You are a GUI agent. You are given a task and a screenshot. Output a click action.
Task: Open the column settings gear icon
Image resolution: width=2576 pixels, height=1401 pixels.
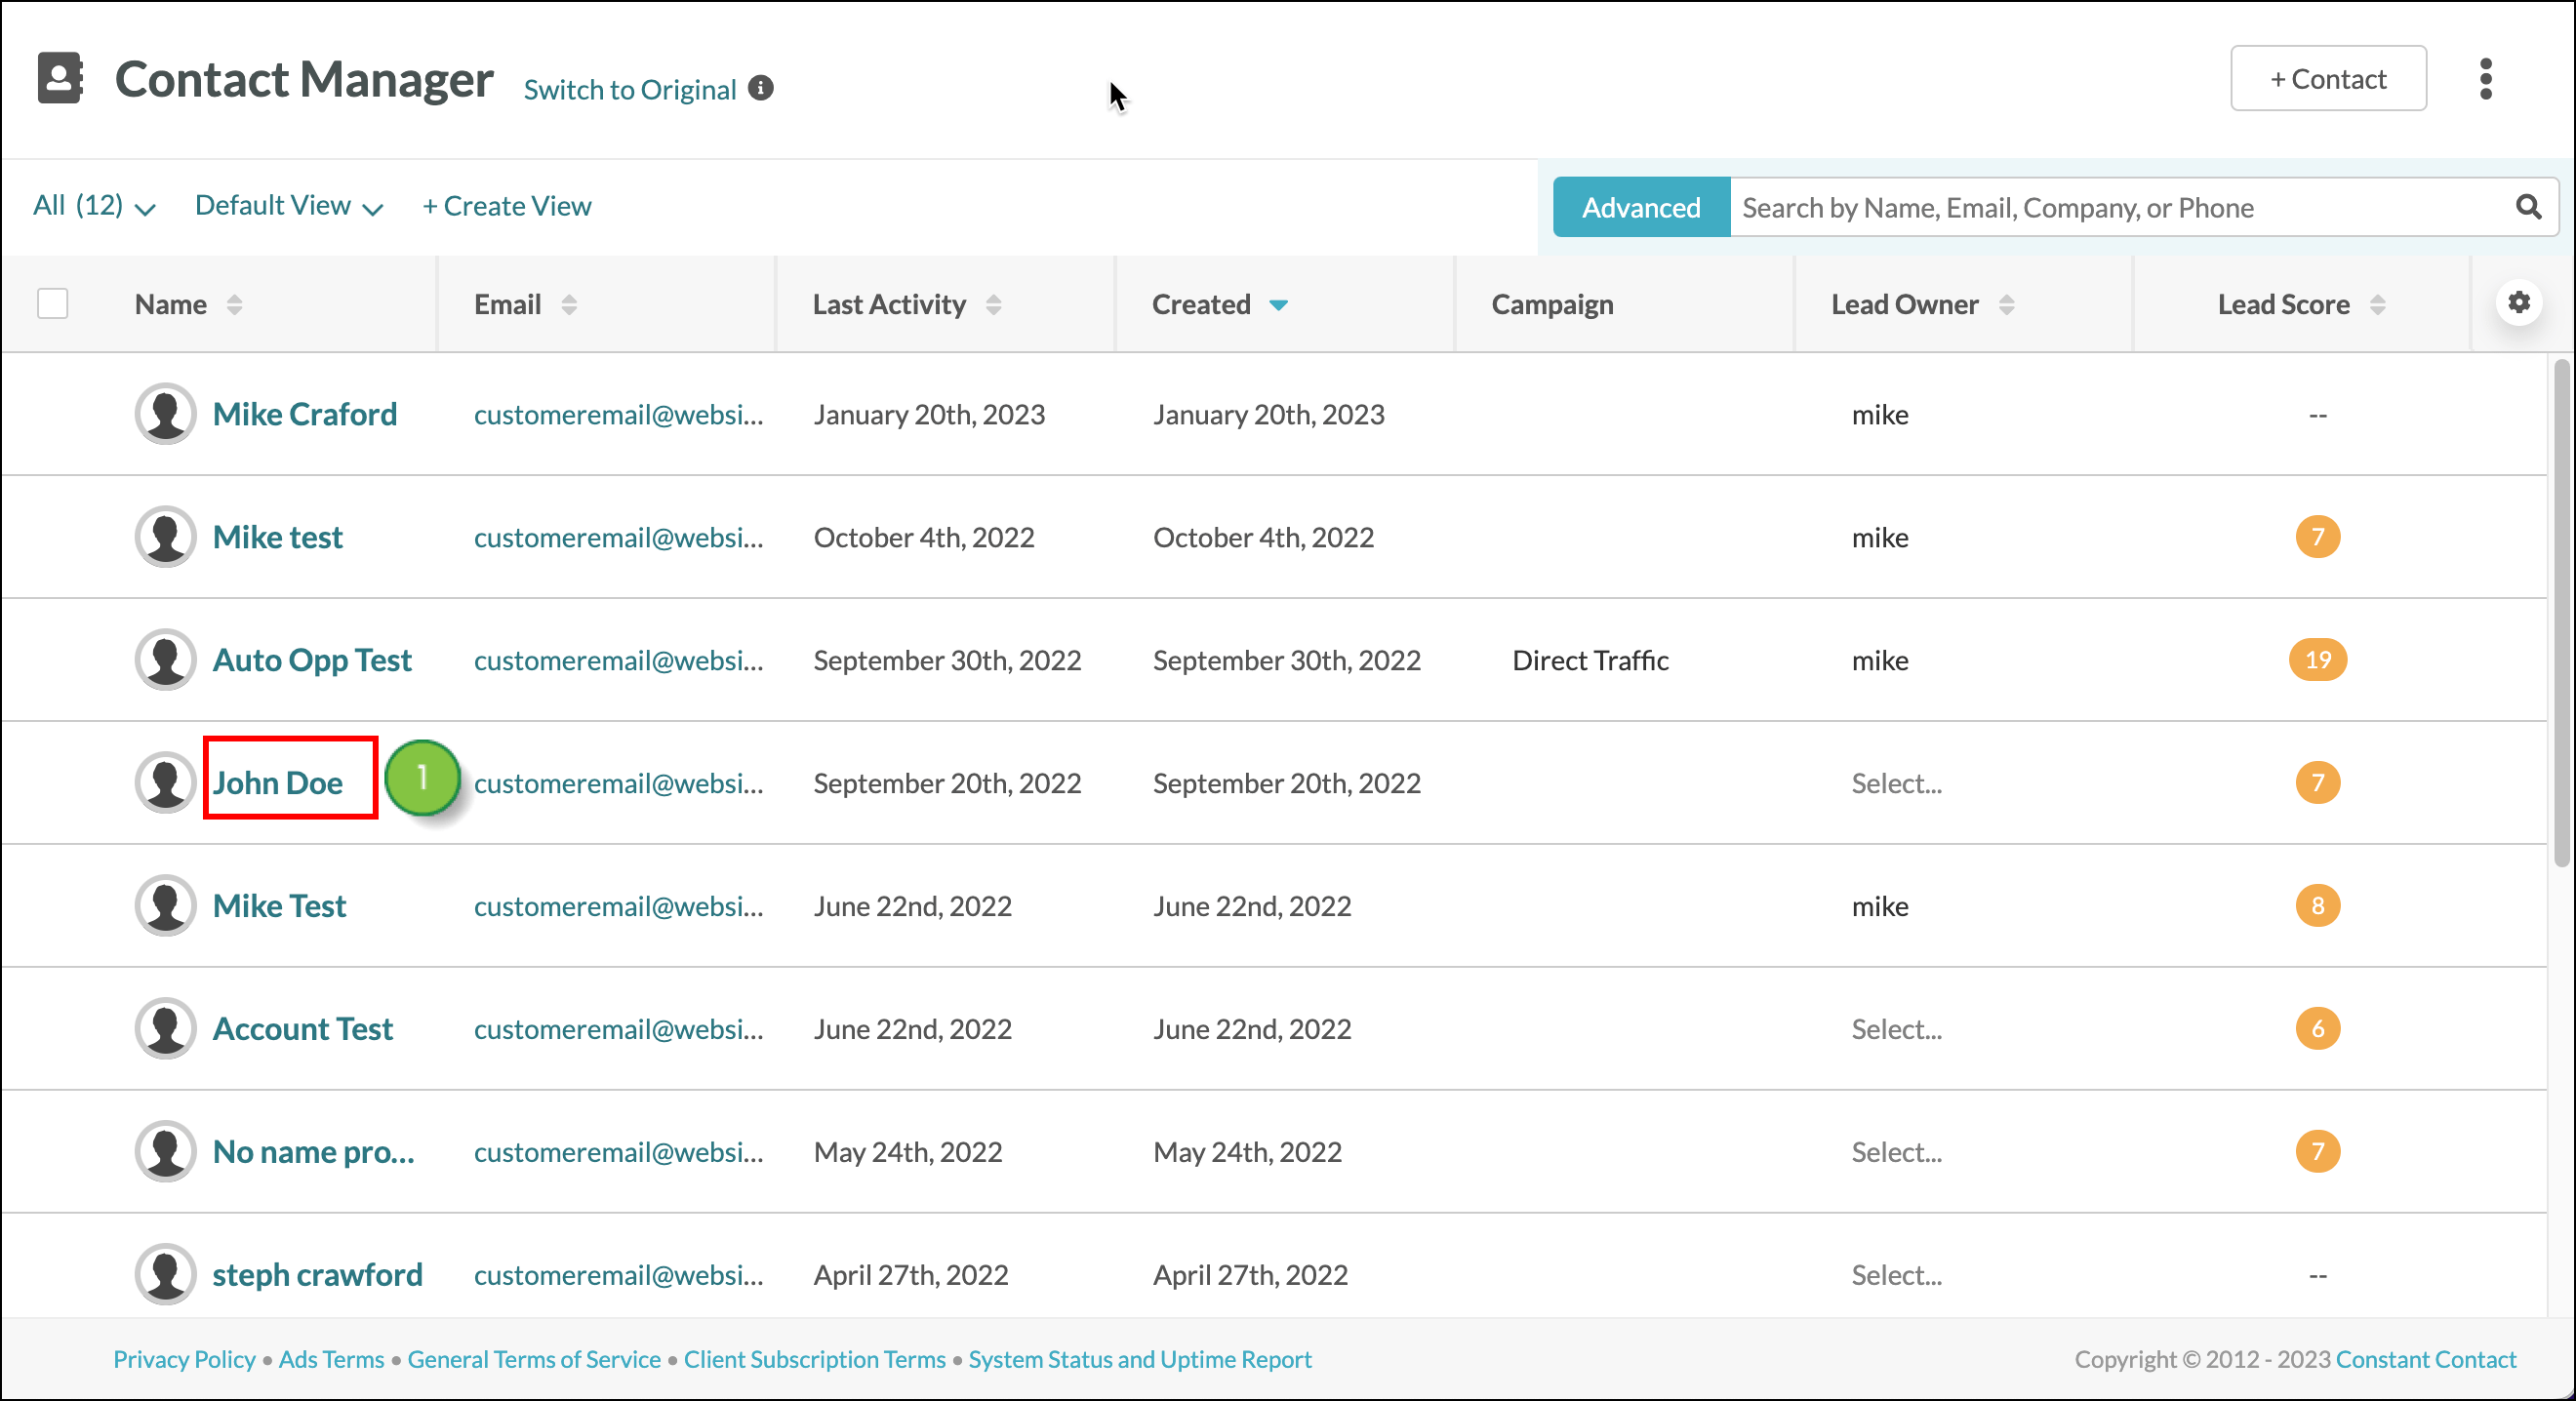(2520, 302)
